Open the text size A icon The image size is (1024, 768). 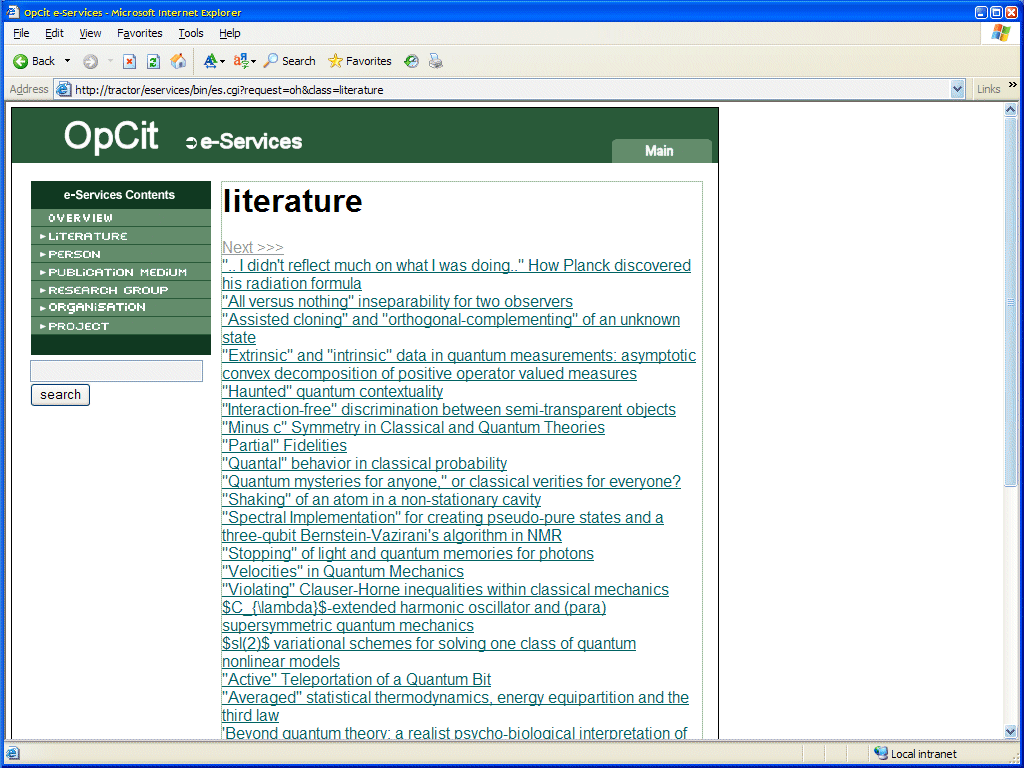[210, 61]
